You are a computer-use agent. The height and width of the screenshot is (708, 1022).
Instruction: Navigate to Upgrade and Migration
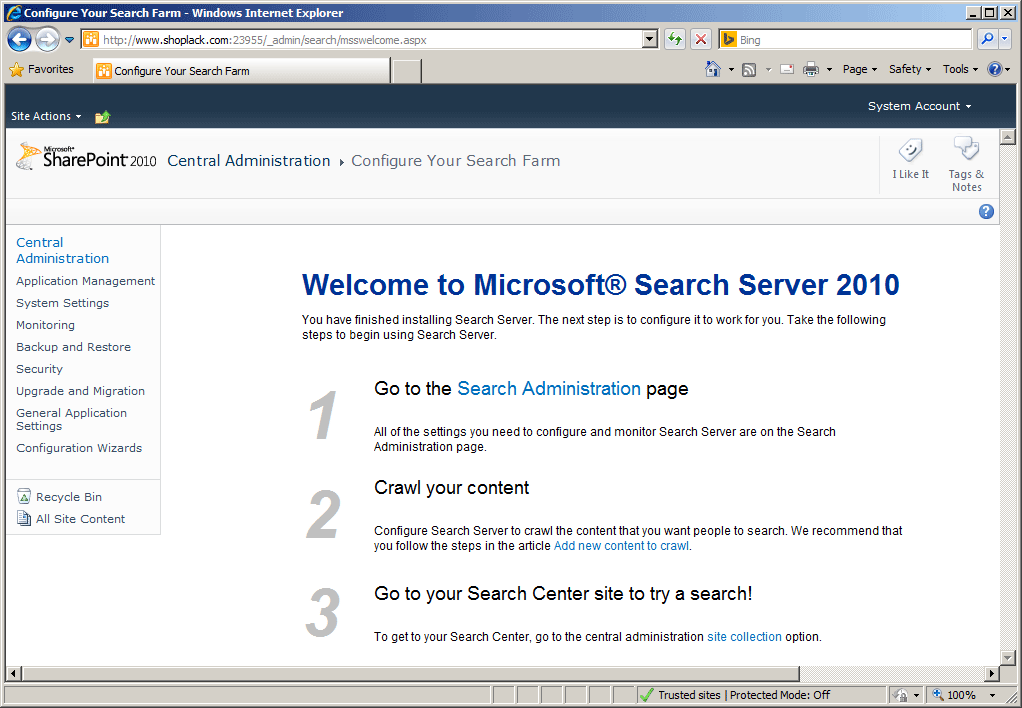(x=81, y=391)
